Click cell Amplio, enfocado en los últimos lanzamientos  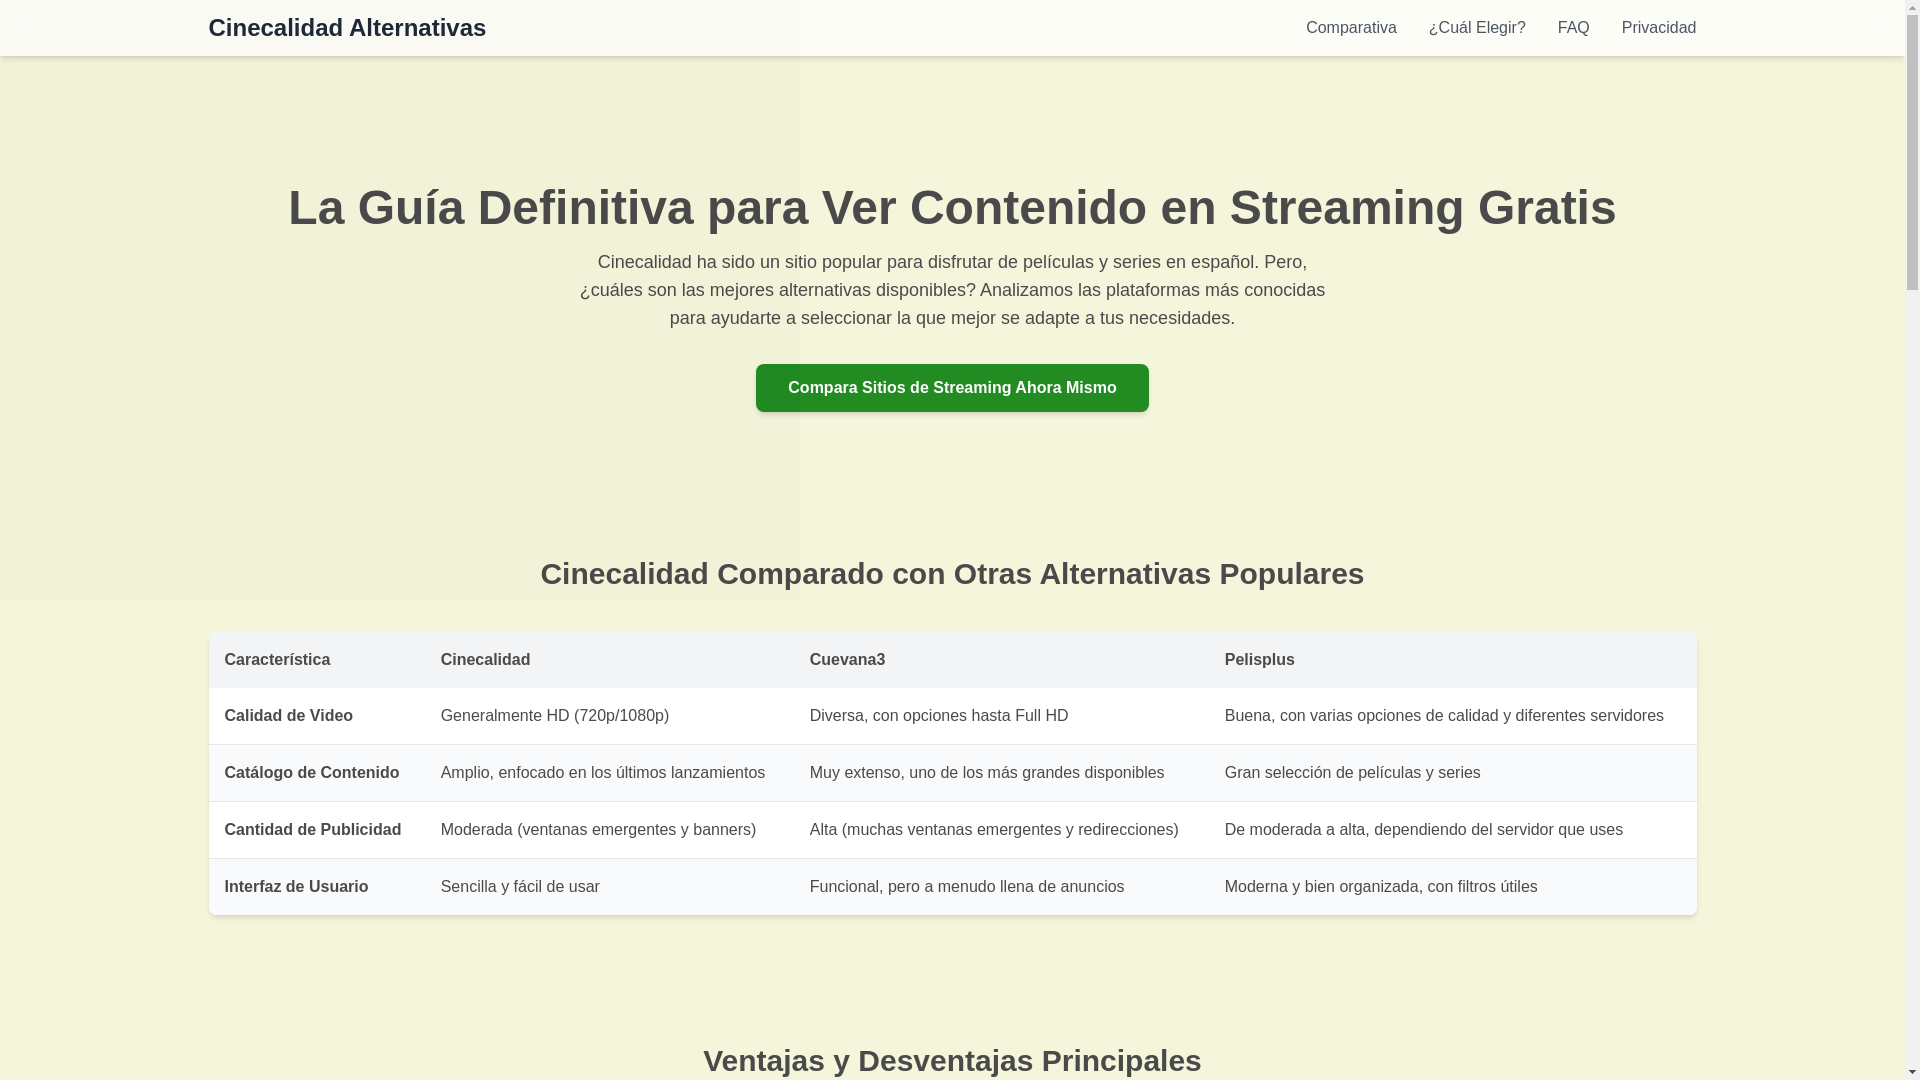click(x=609, y=773)
